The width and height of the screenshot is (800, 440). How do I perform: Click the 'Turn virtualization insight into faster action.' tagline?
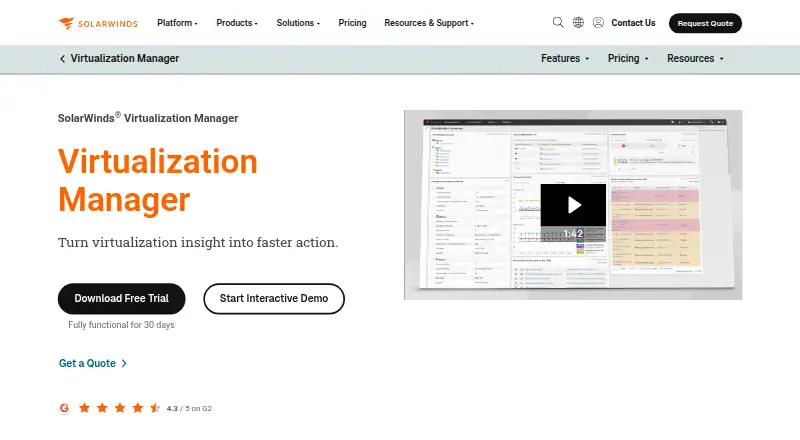pos(198,242)
